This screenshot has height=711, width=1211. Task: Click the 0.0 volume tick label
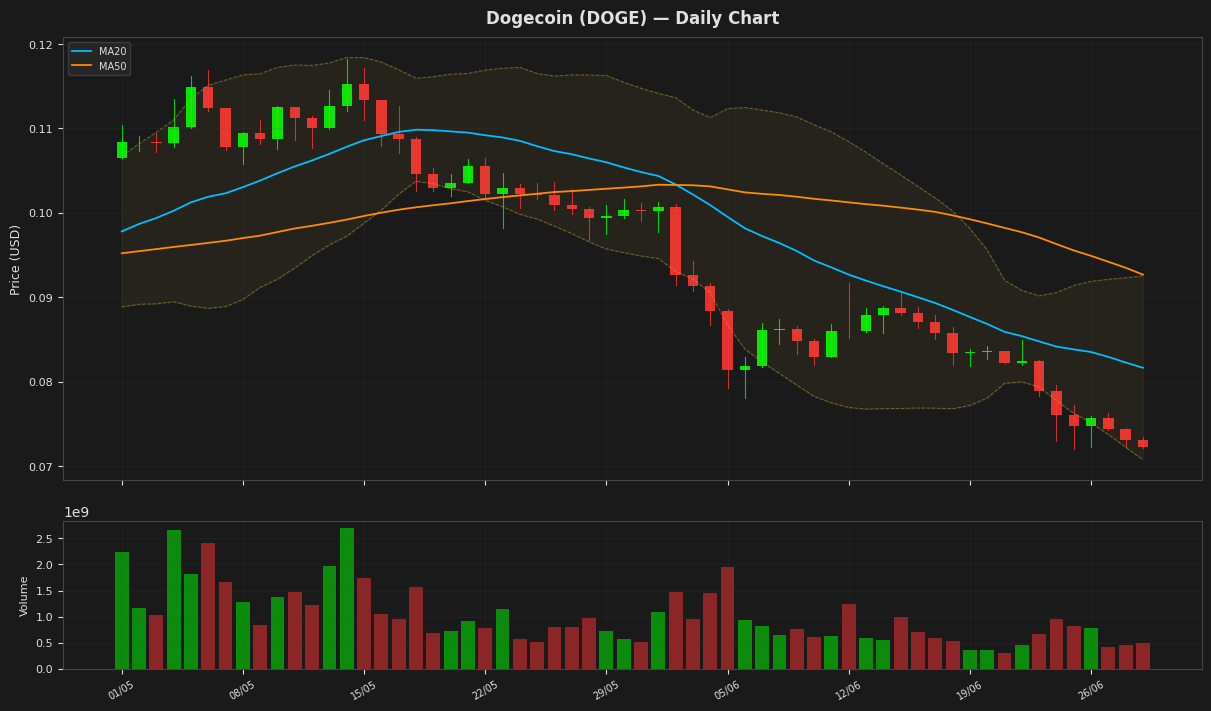click(46, 670)
